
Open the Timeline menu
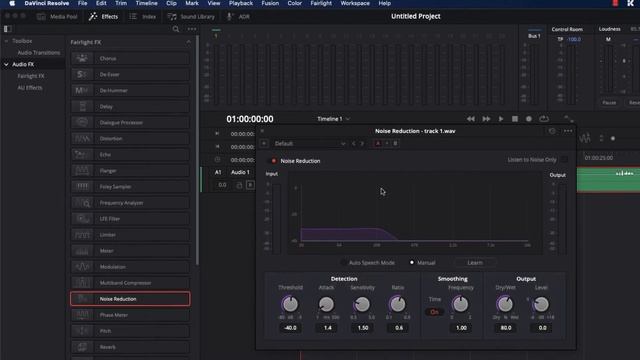(147, 3)
